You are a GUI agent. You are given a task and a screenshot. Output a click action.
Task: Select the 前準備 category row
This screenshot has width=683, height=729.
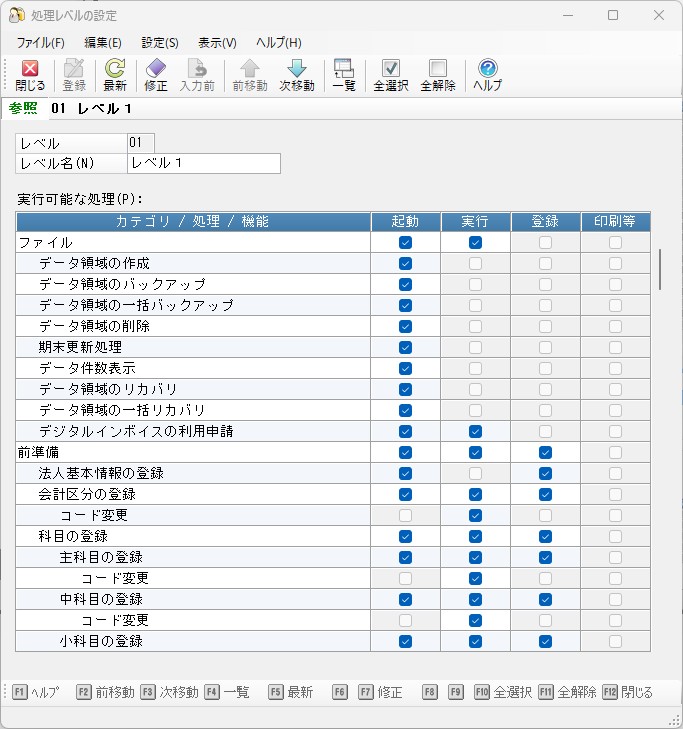[x=36, y=452]
